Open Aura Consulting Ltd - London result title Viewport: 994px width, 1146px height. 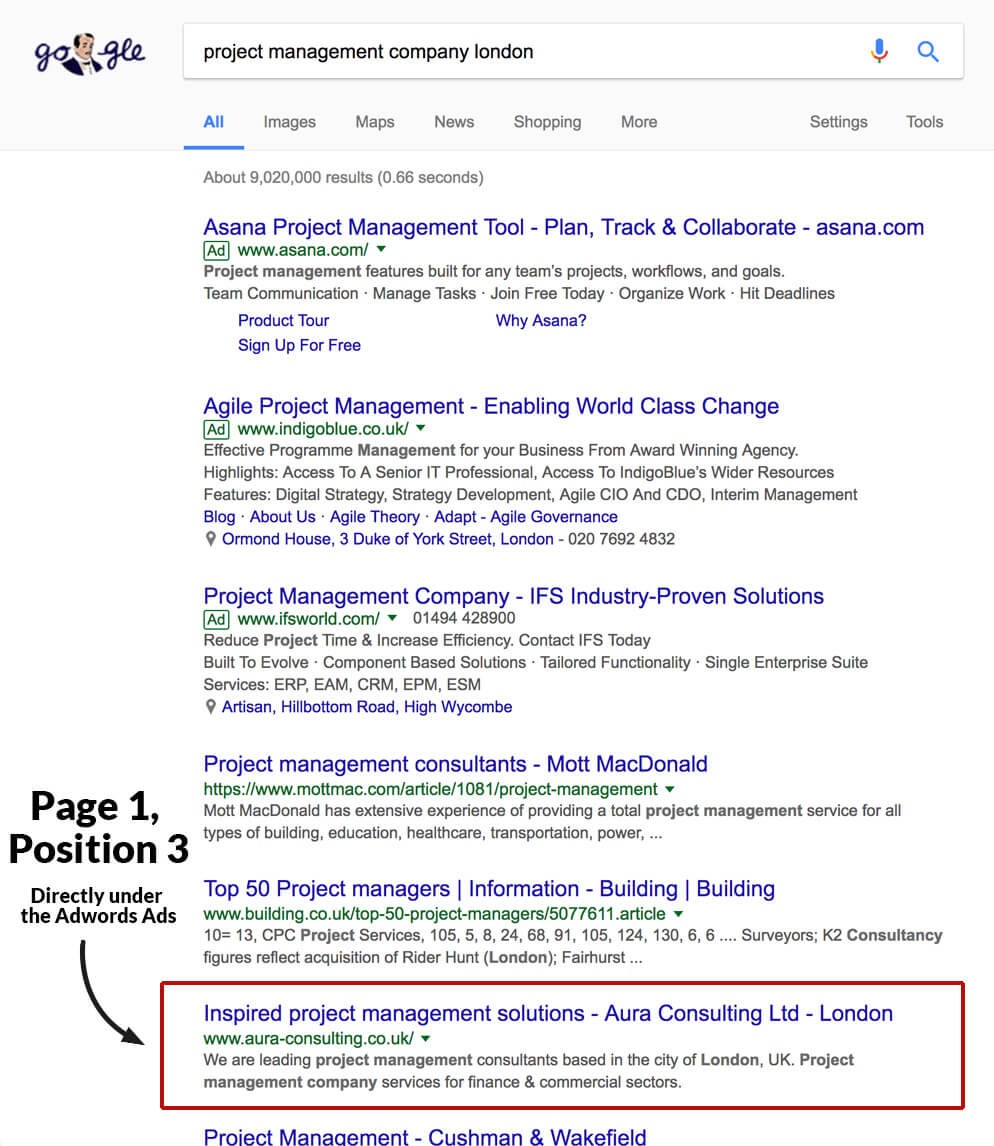[548, 1014]
